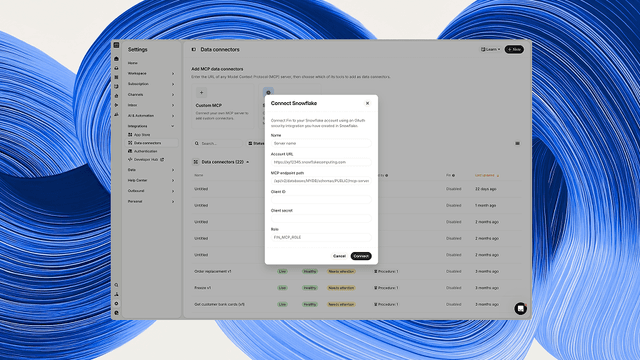The height and width of the screenshot is (360, 640).
Task: Click the grid icon beside Data connectors (22)
Action: pos(196,162)
